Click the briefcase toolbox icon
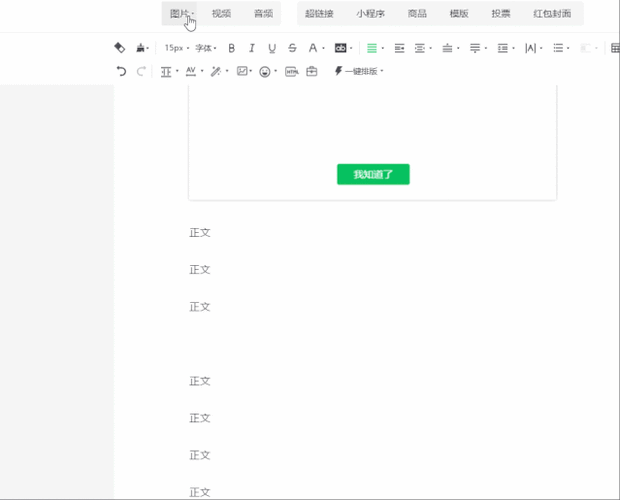 tap(312, 71)
